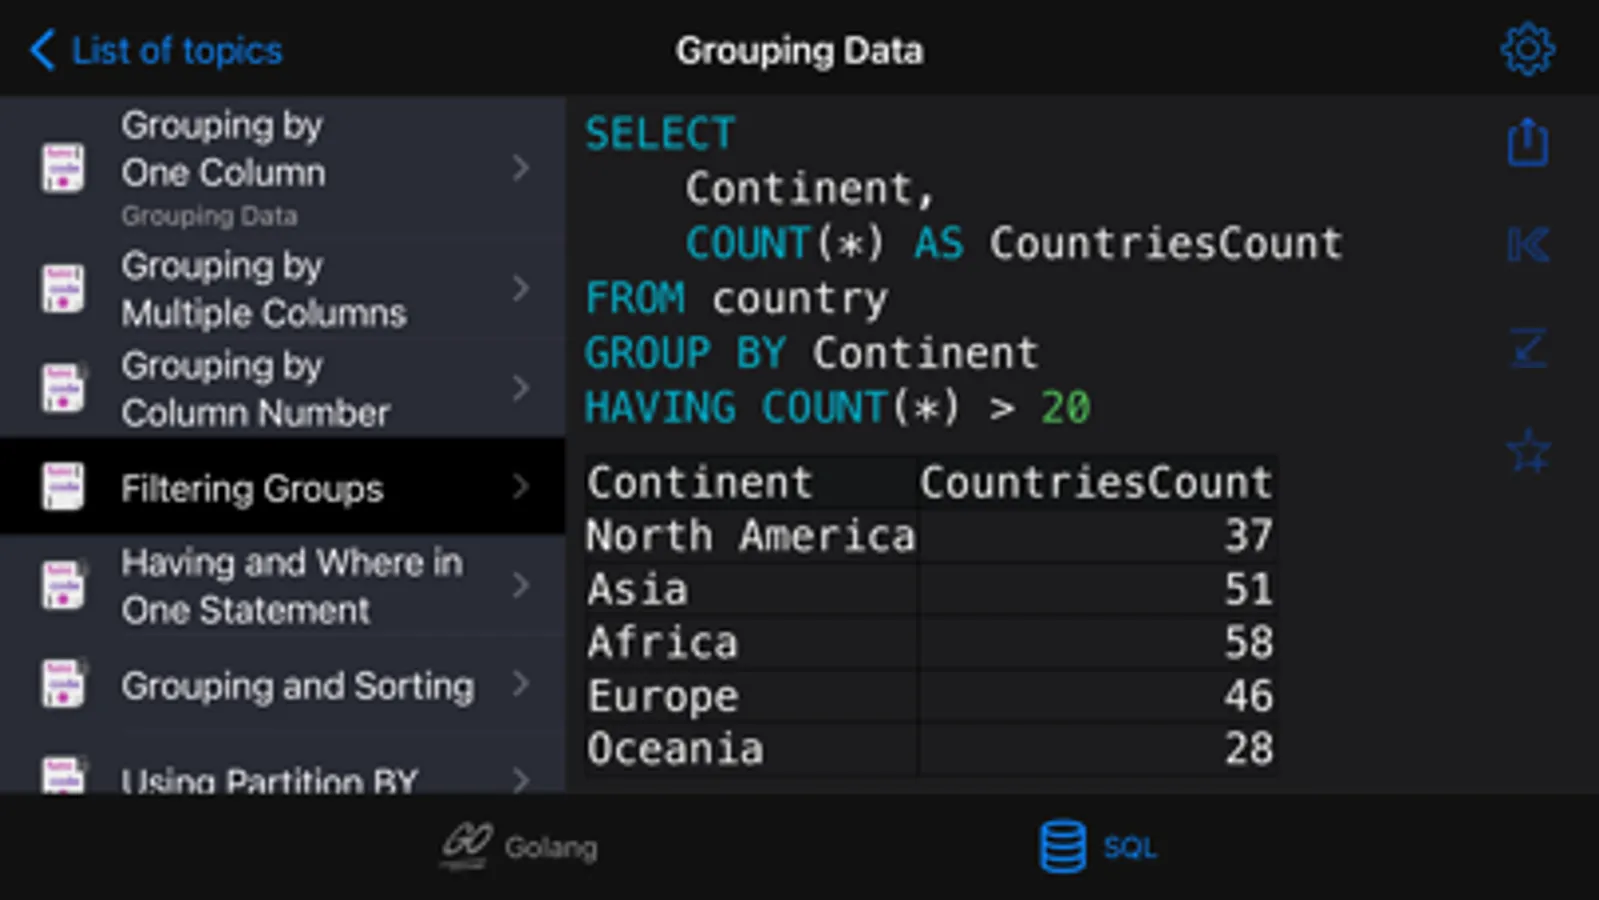Select Filtering Groups topic
The height and width of the screenshot is (900, 1599).
point(252,489)
